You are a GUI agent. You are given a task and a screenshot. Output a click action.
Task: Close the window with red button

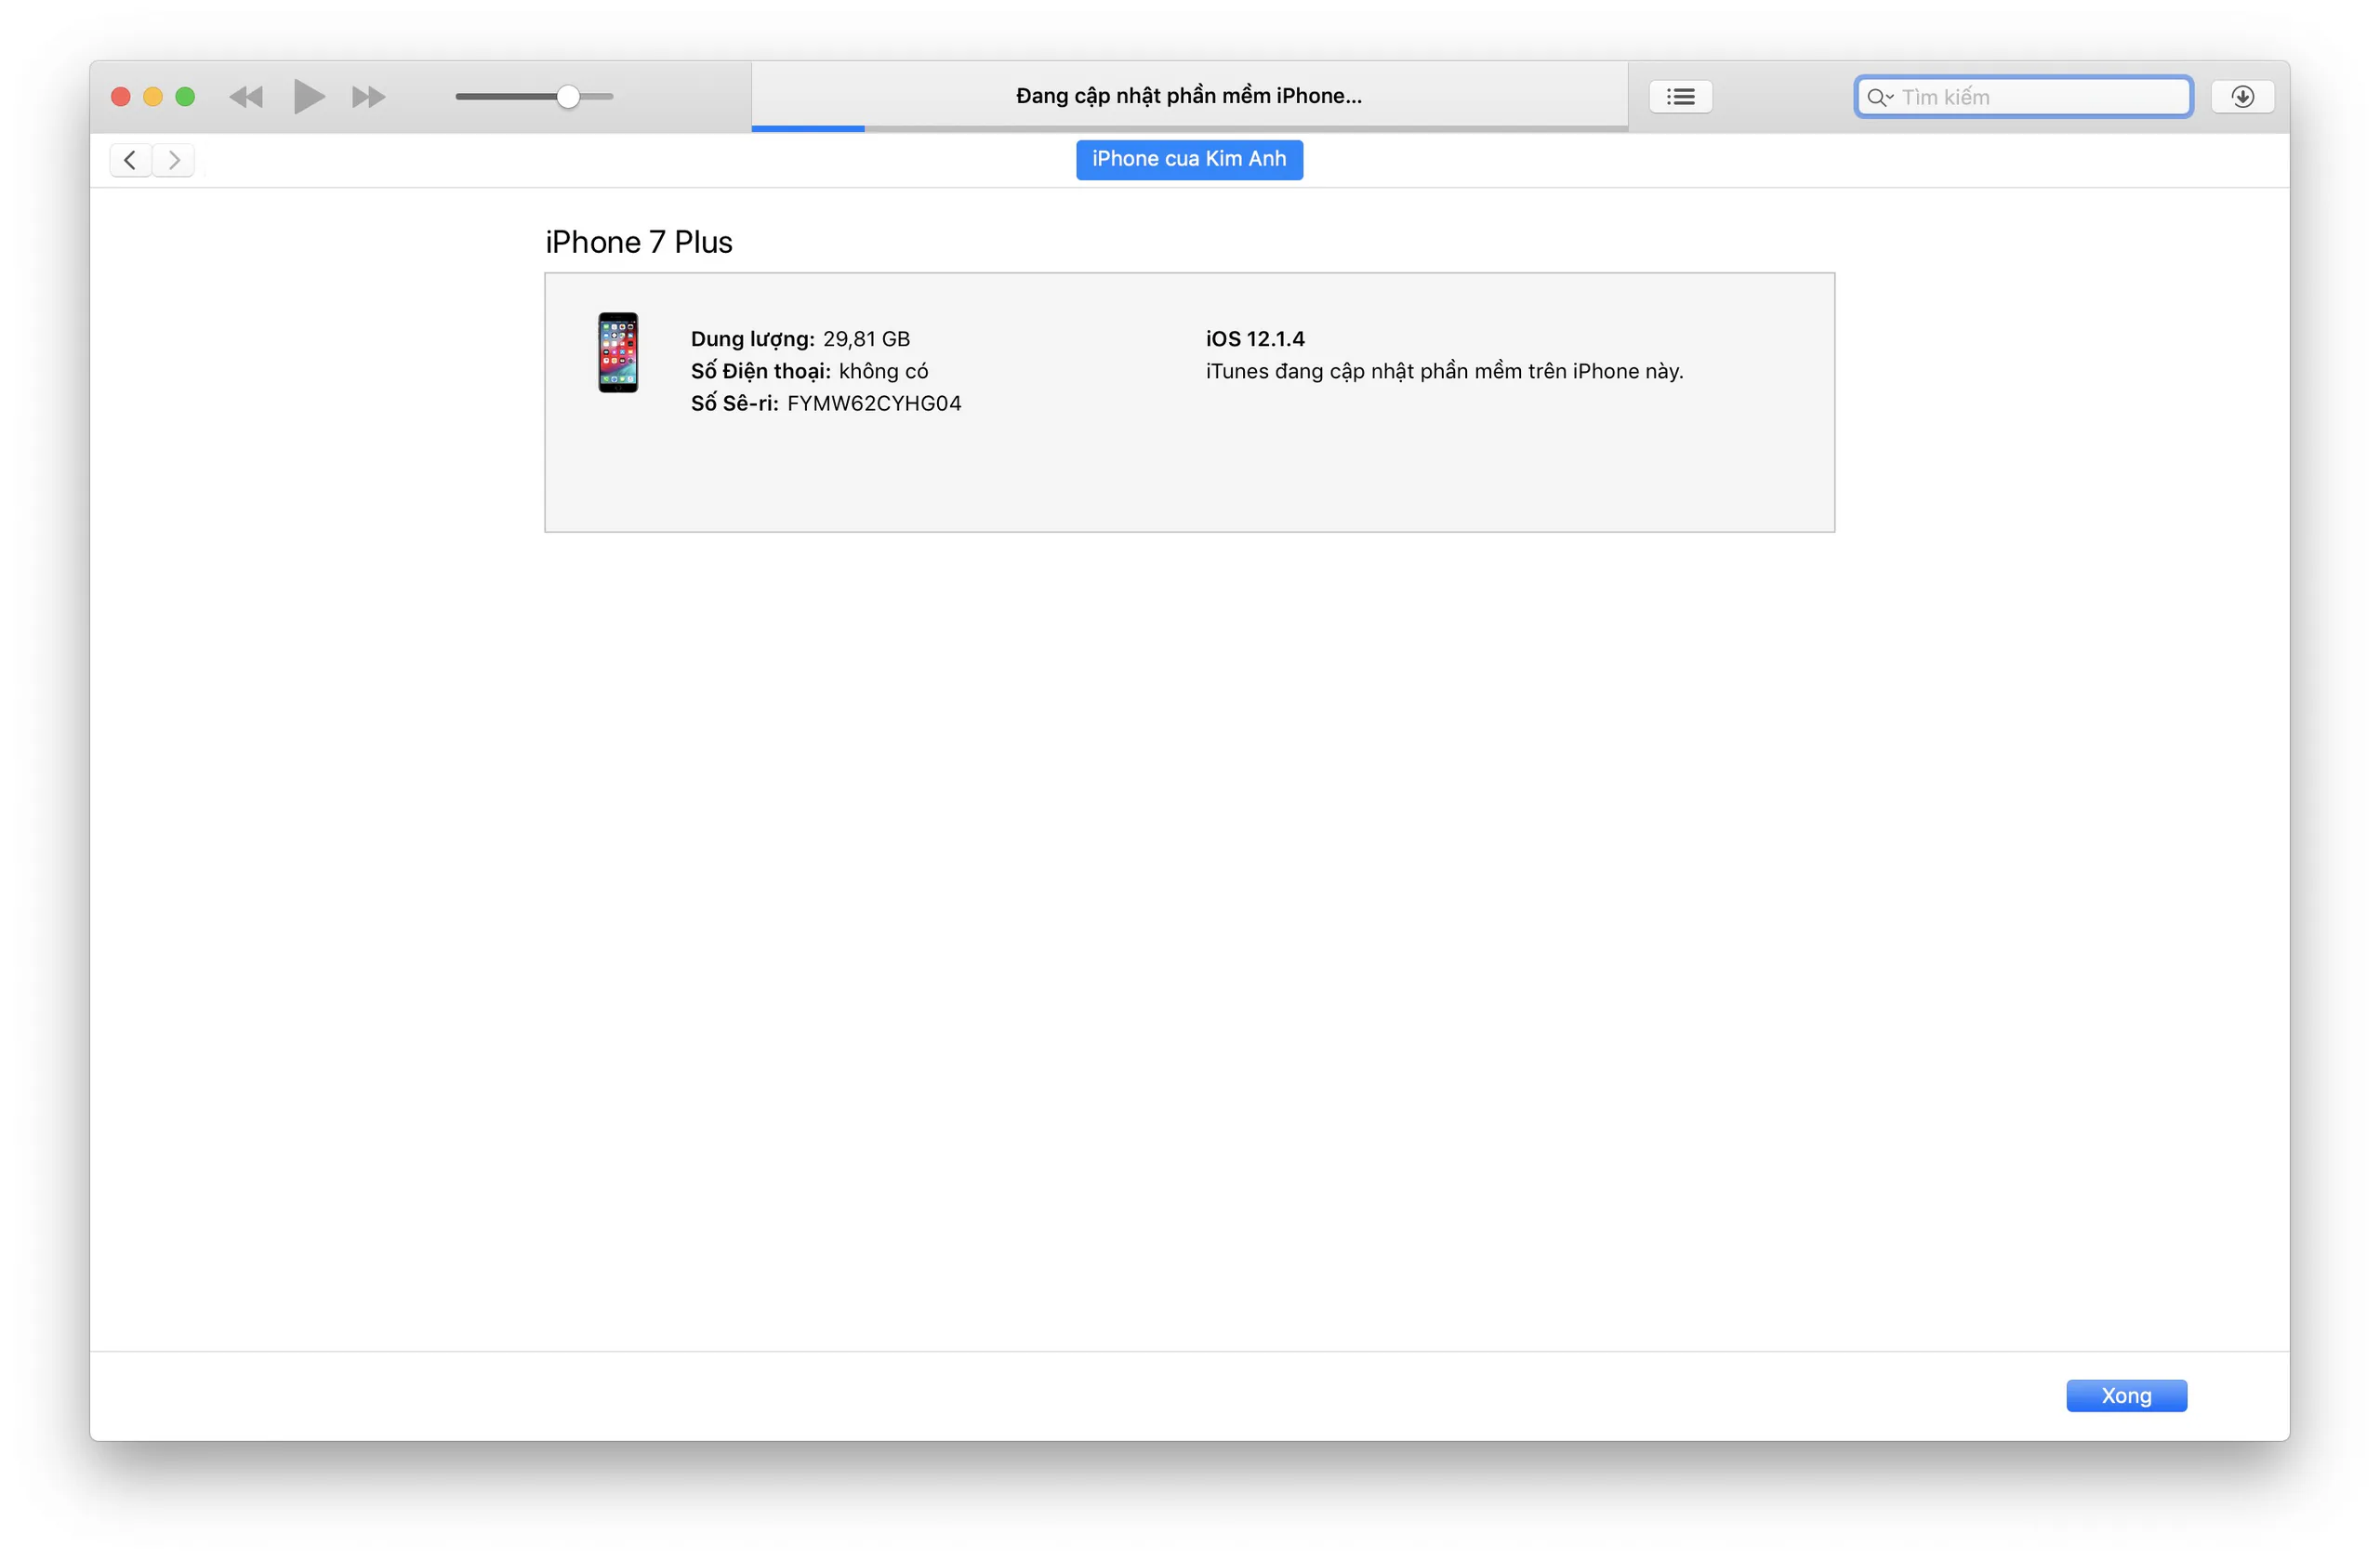[x=121, y=96]
